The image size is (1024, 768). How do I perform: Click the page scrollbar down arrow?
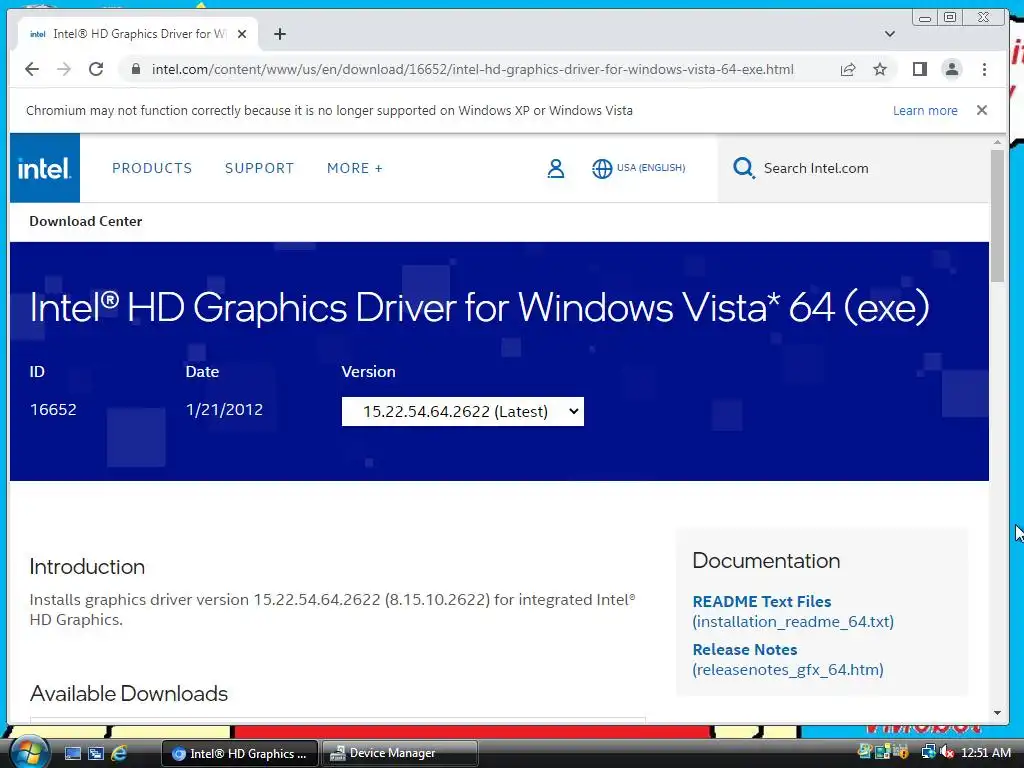997,713
